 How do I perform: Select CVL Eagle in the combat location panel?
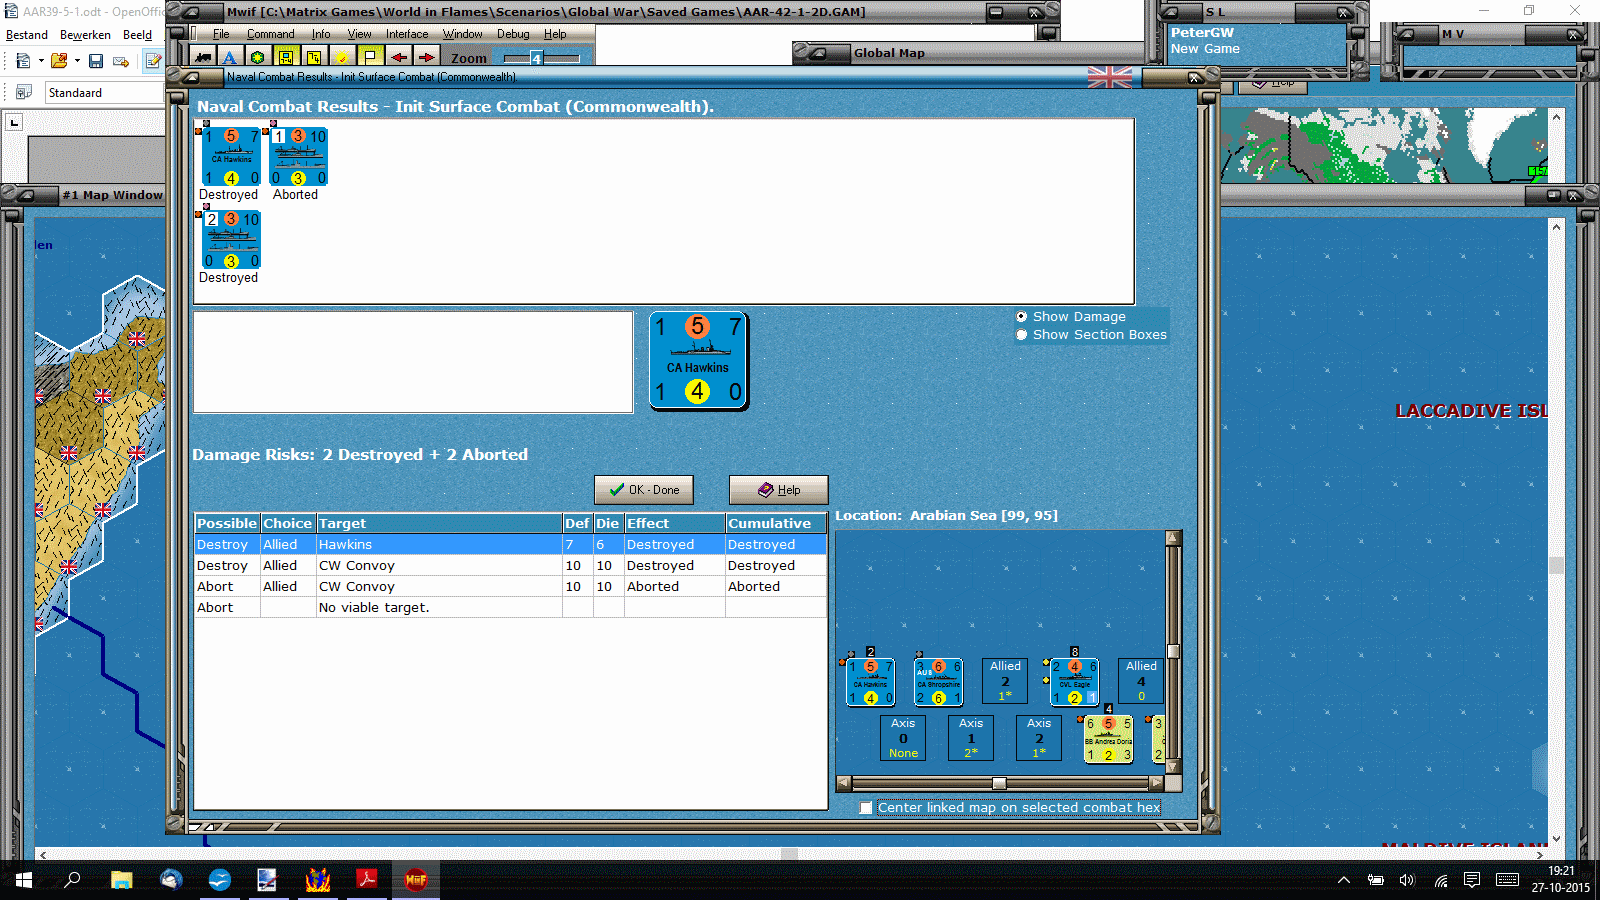point(1074,682)
